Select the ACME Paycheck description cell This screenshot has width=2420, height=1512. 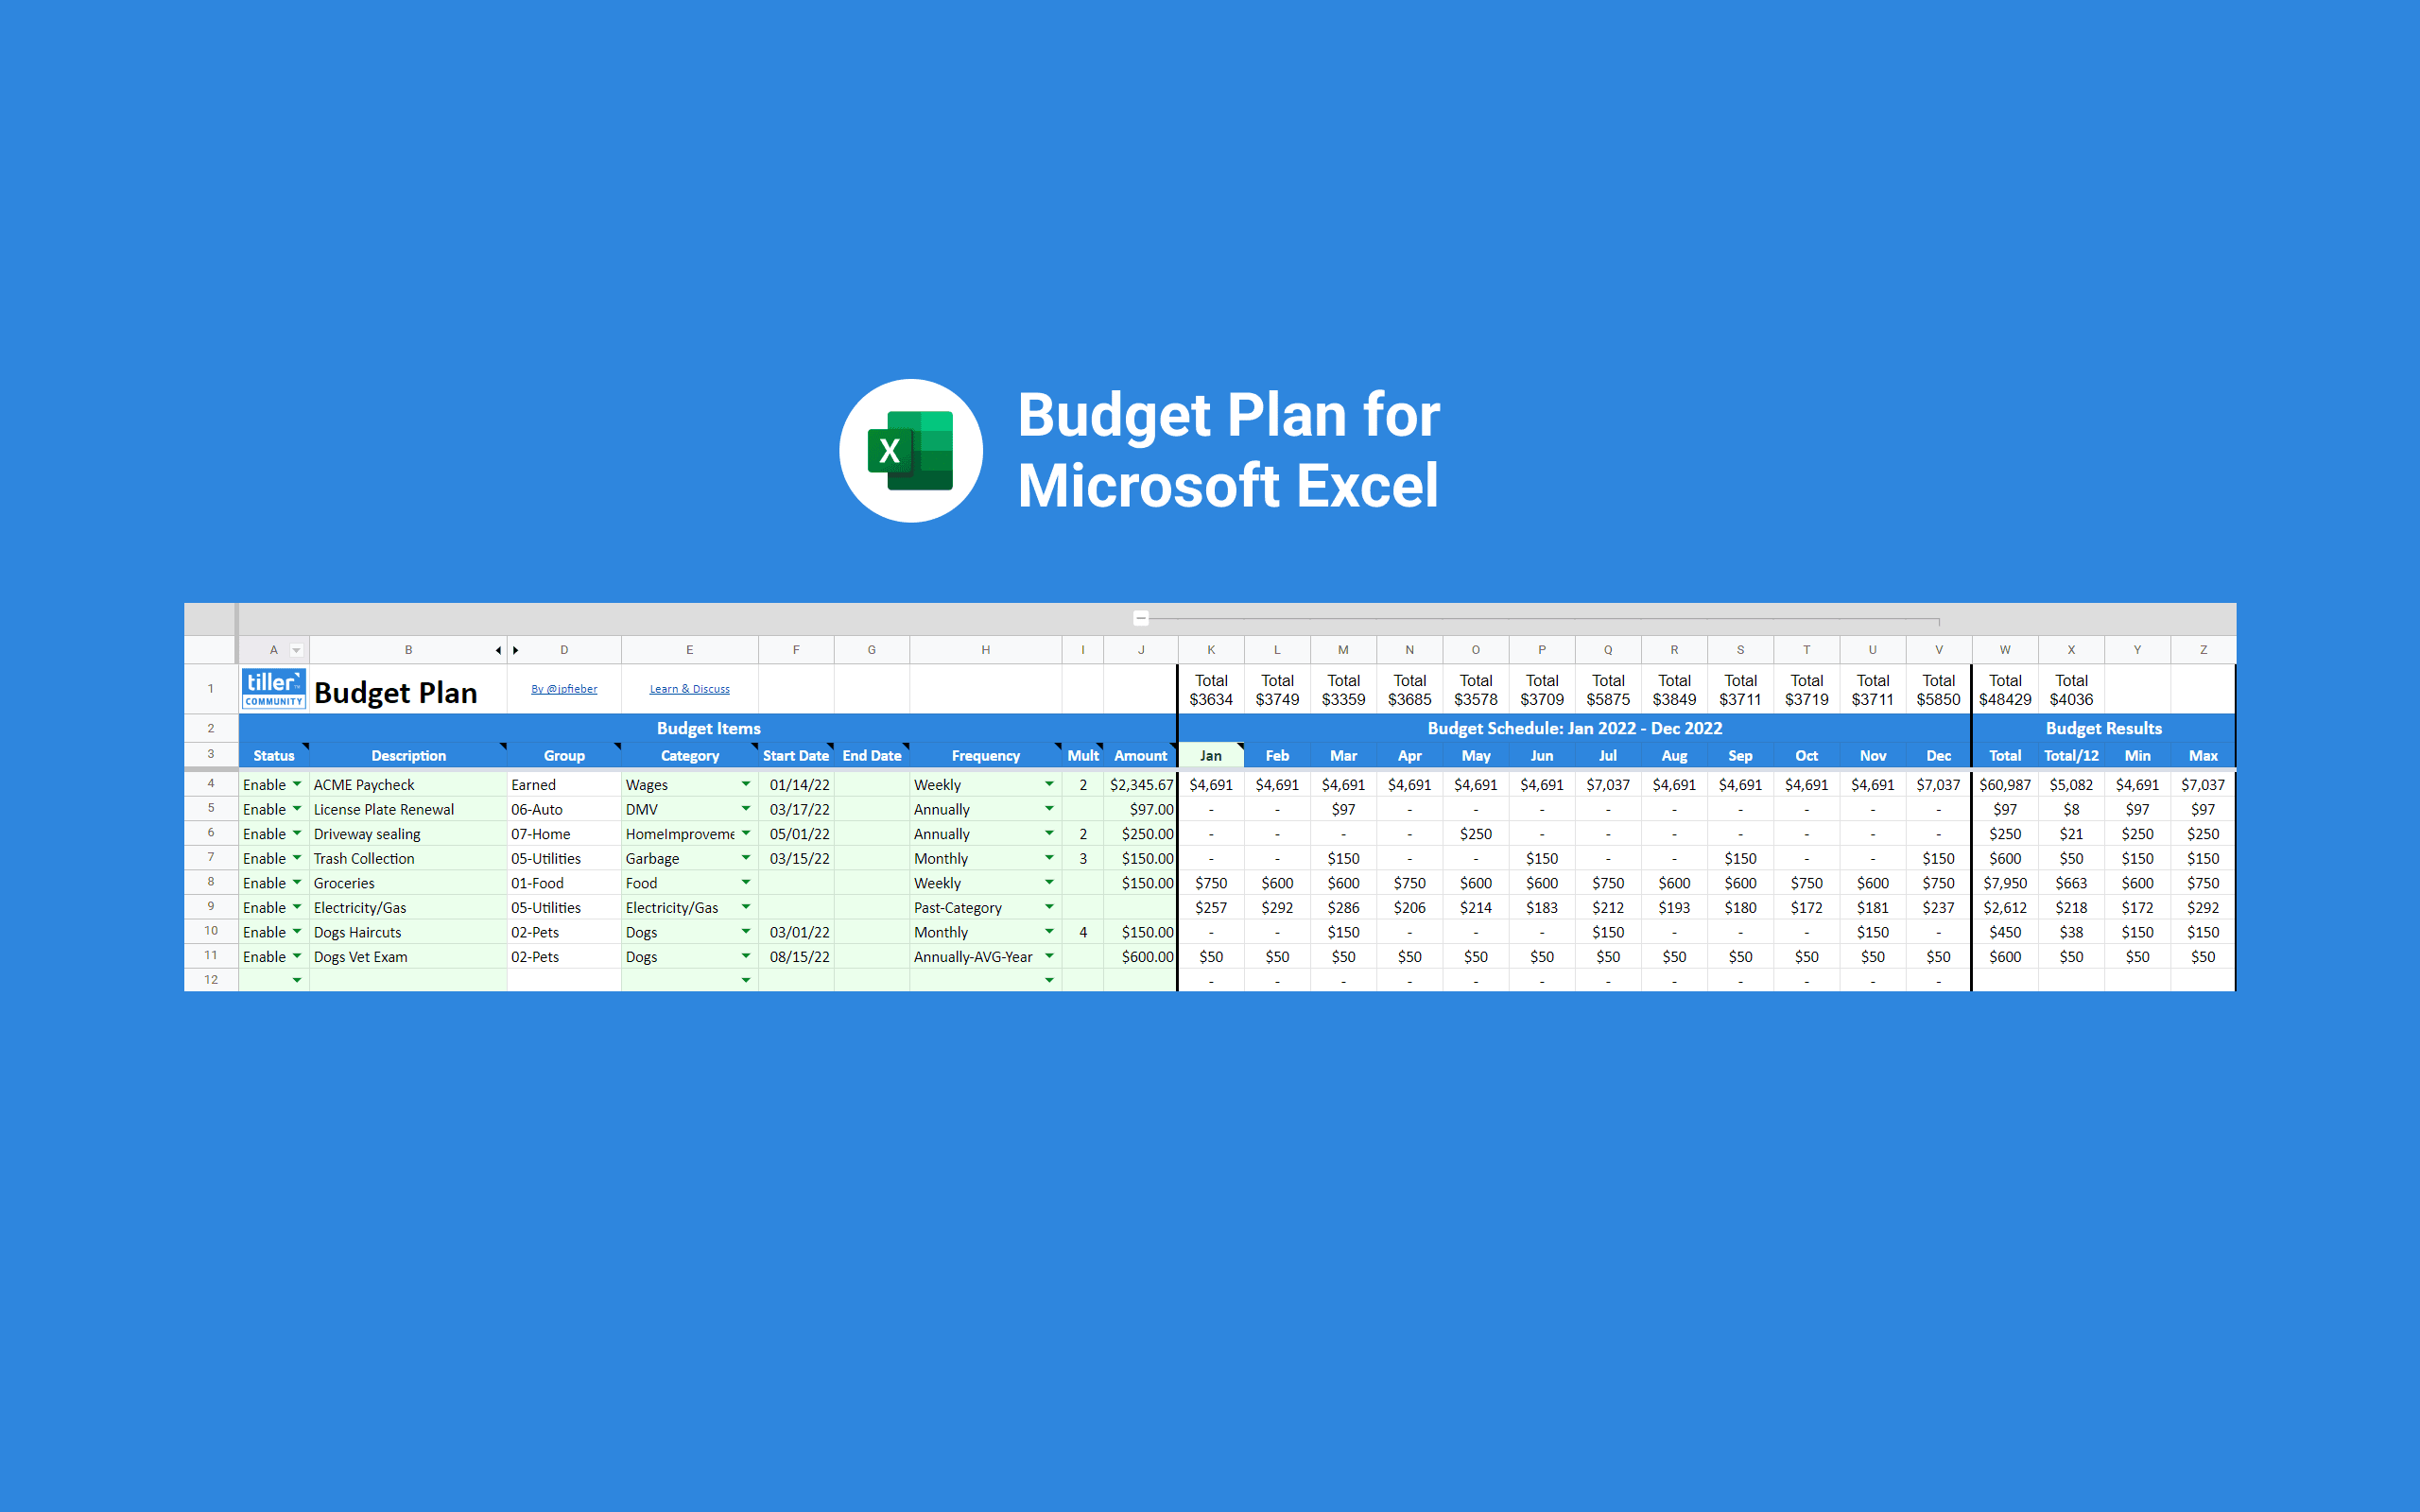pos(408,784)
